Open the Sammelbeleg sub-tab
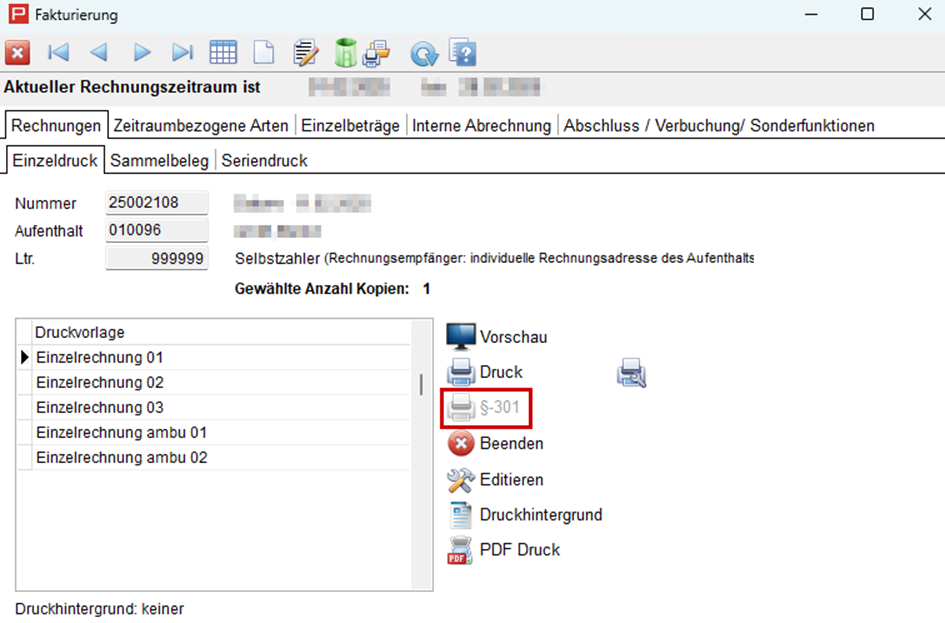The image size is (945, 623). (159, 160)
